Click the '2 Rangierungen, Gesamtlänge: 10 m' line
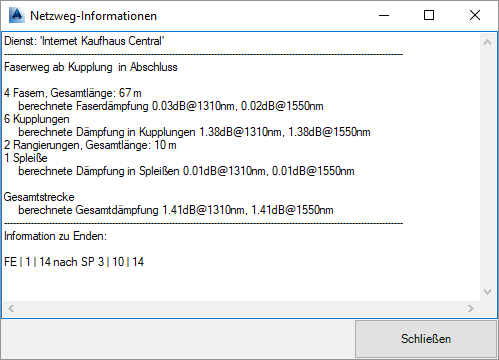The image size is (499, 360). click(90, 145)
